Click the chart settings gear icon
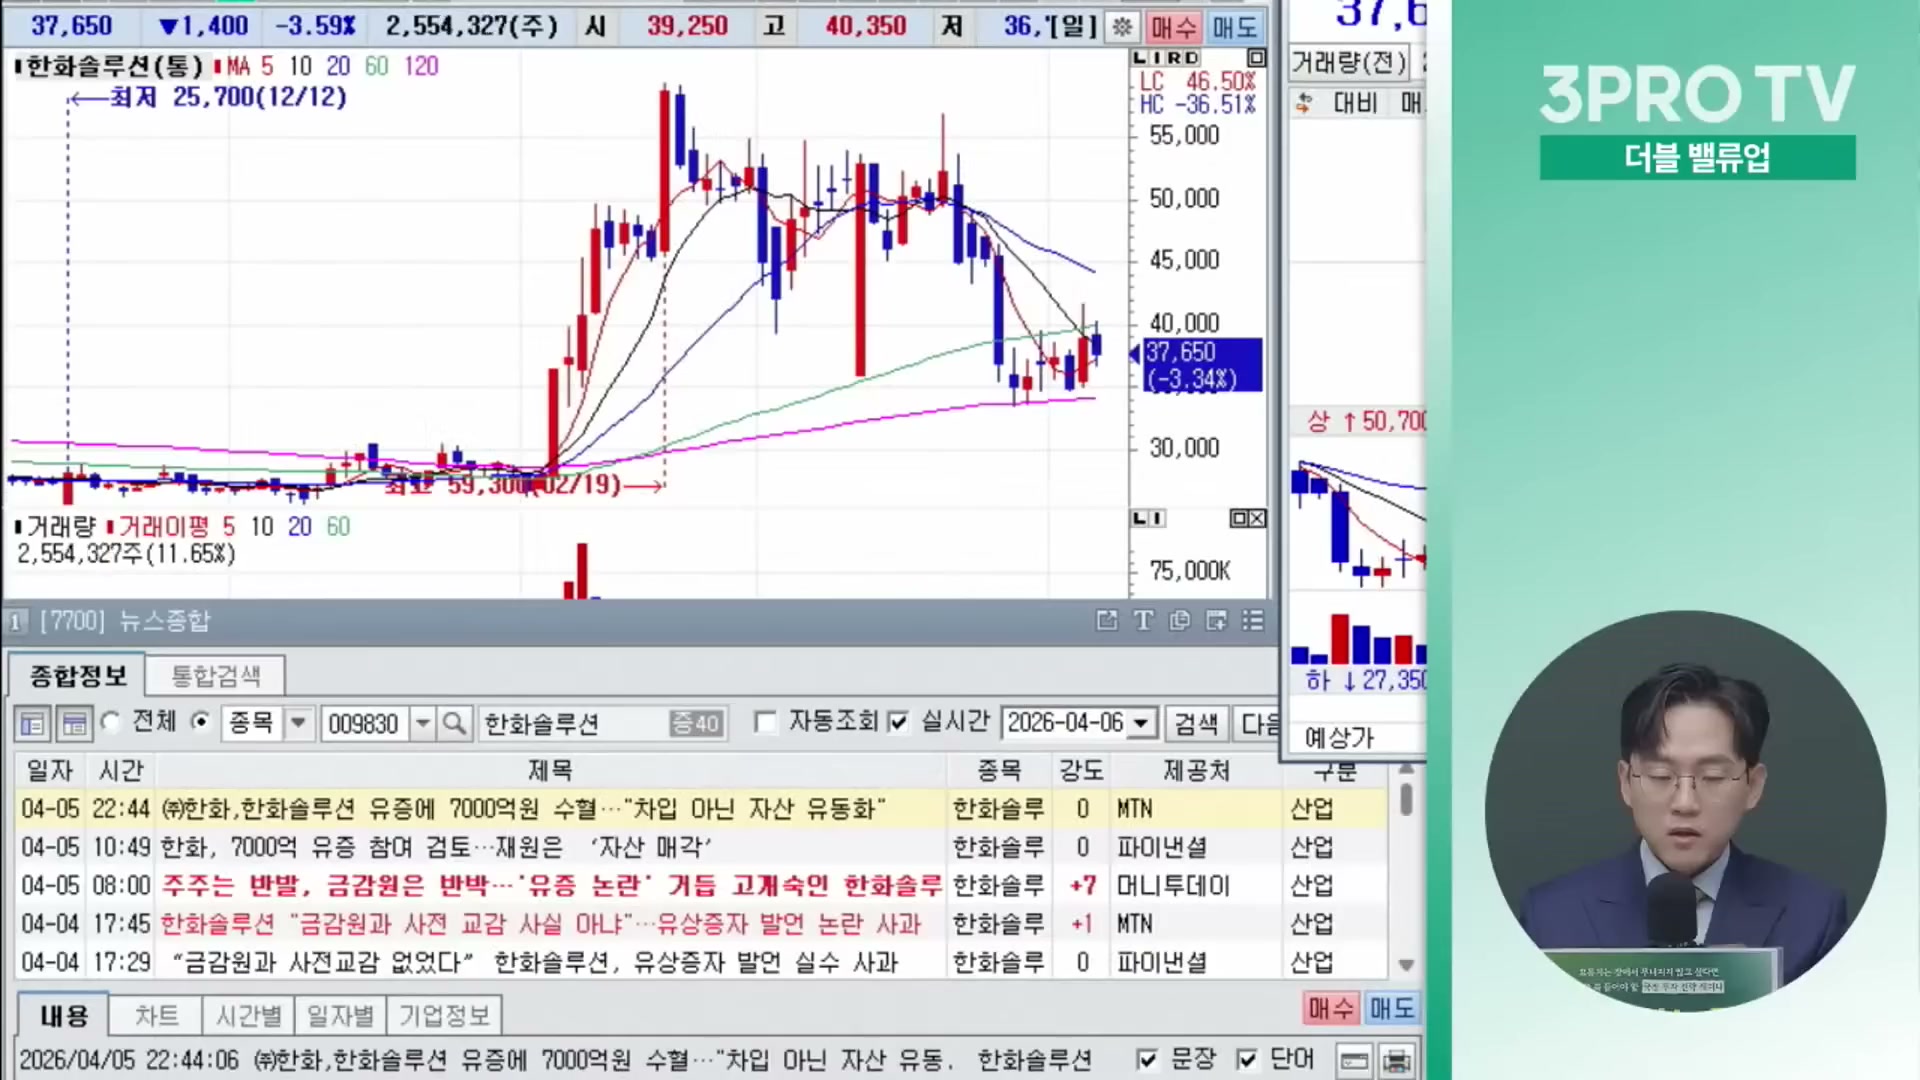 click(1122, 27)
